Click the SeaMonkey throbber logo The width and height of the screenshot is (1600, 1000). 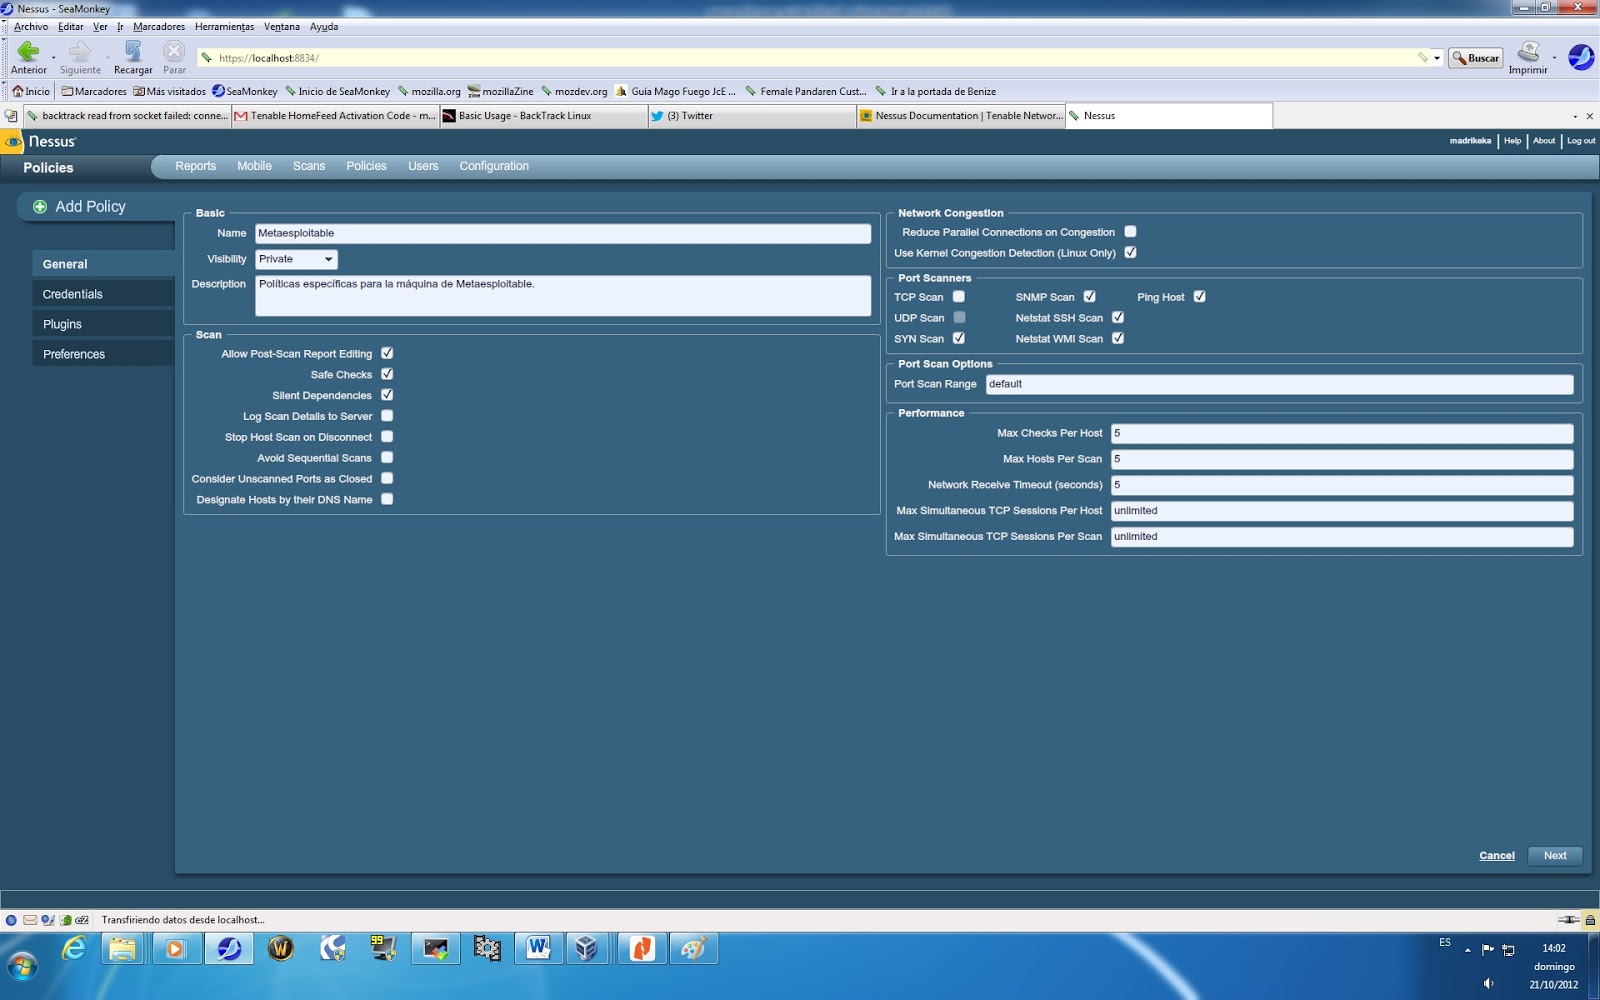(1581, 57)
